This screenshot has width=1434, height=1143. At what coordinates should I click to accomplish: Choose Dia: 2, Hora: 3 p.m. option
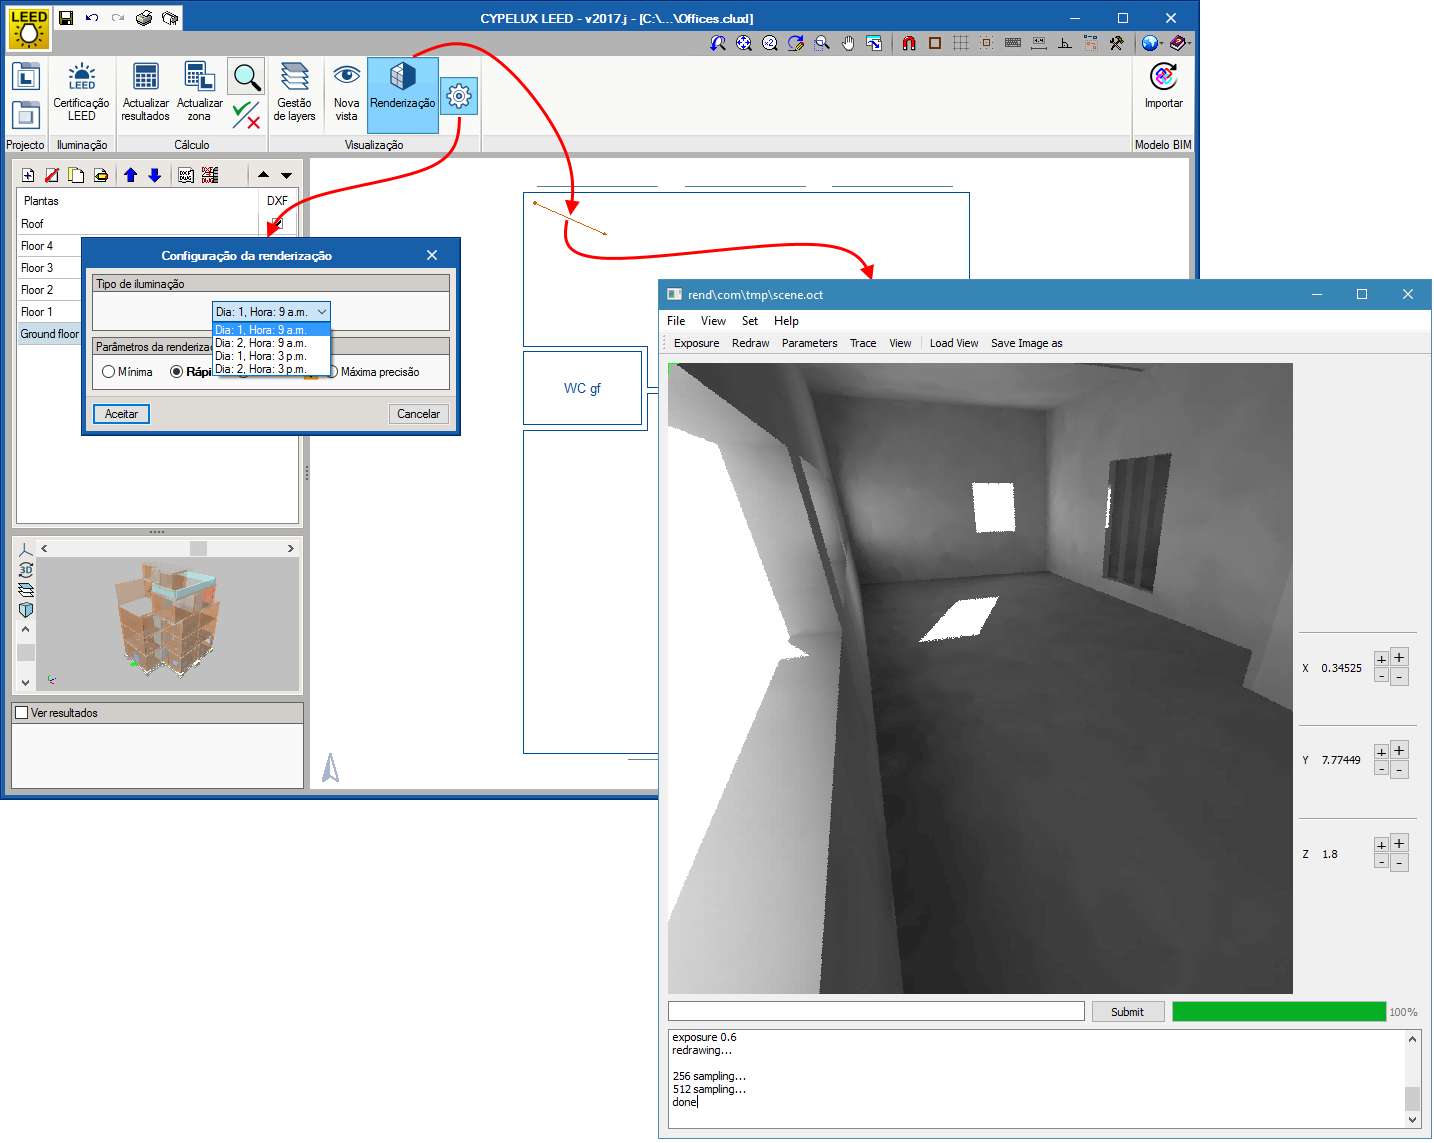coord(271,369)
